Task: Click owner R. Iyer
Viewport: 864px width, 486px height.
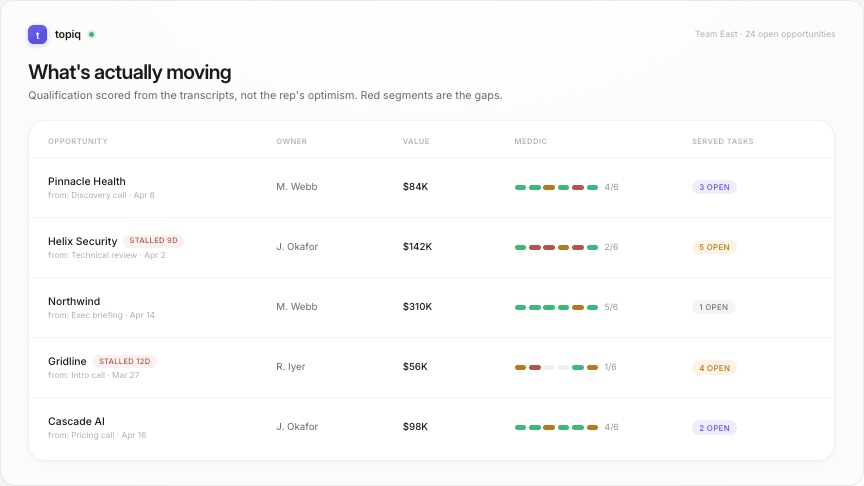Action: (x=290, y=367)
